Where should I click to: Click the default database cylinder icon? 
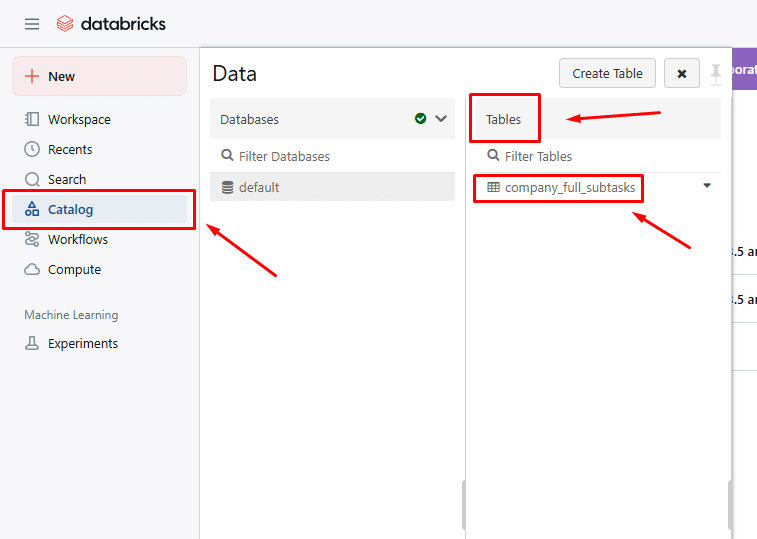coord(227,187)
